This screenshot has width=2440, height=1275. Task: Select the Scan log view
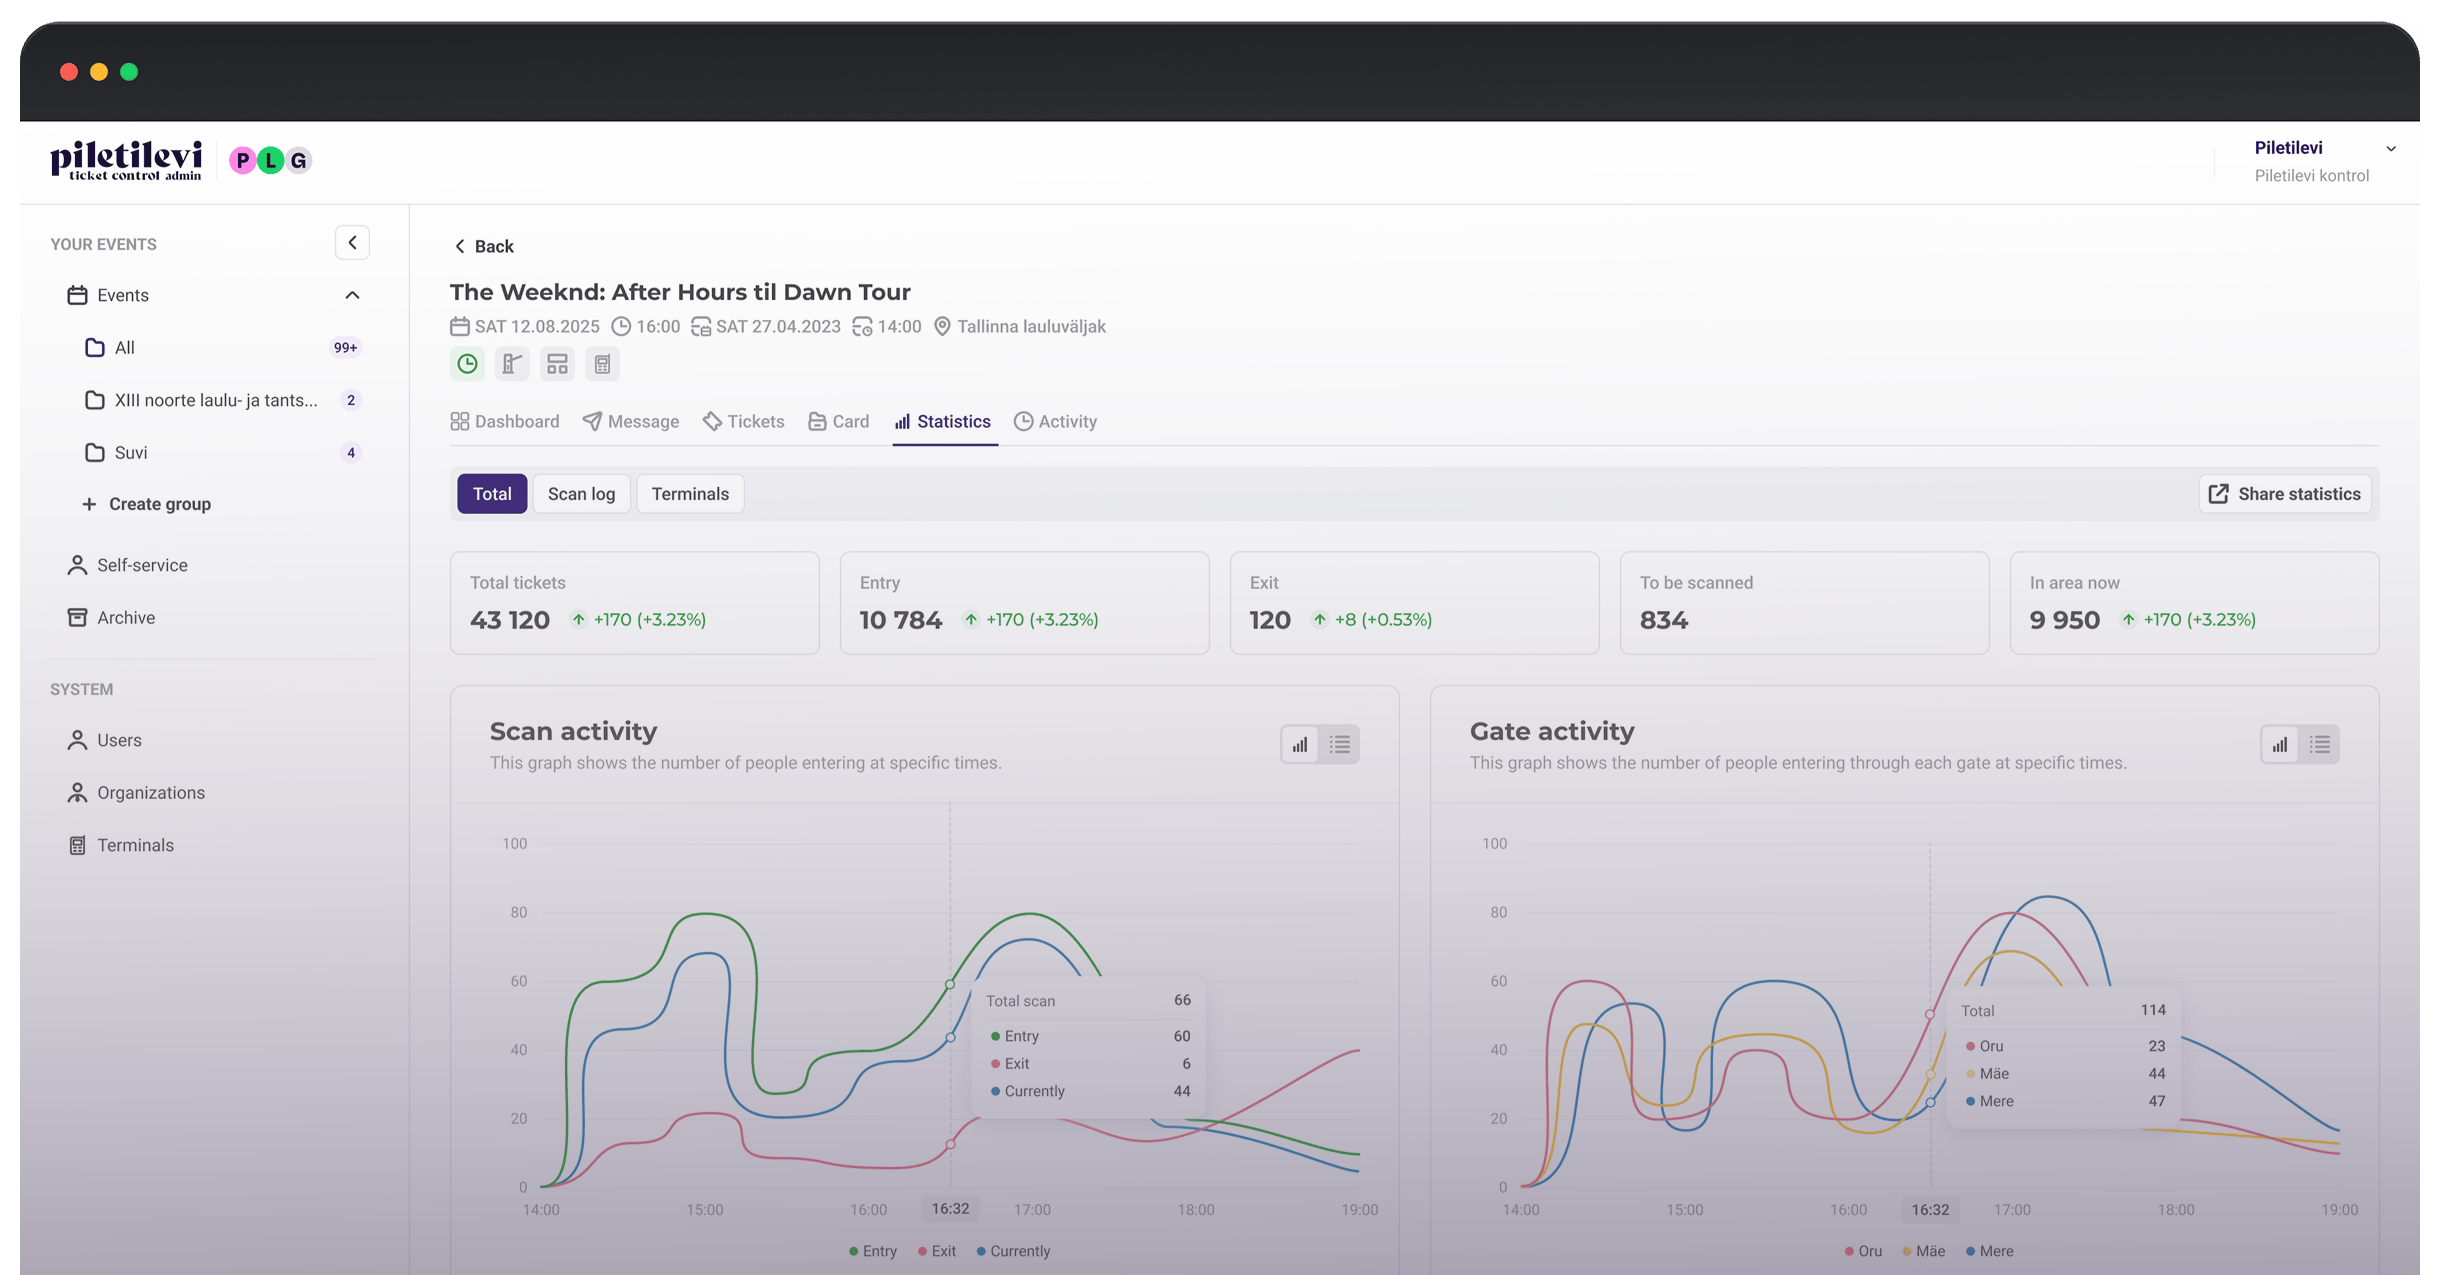[581, 494]
